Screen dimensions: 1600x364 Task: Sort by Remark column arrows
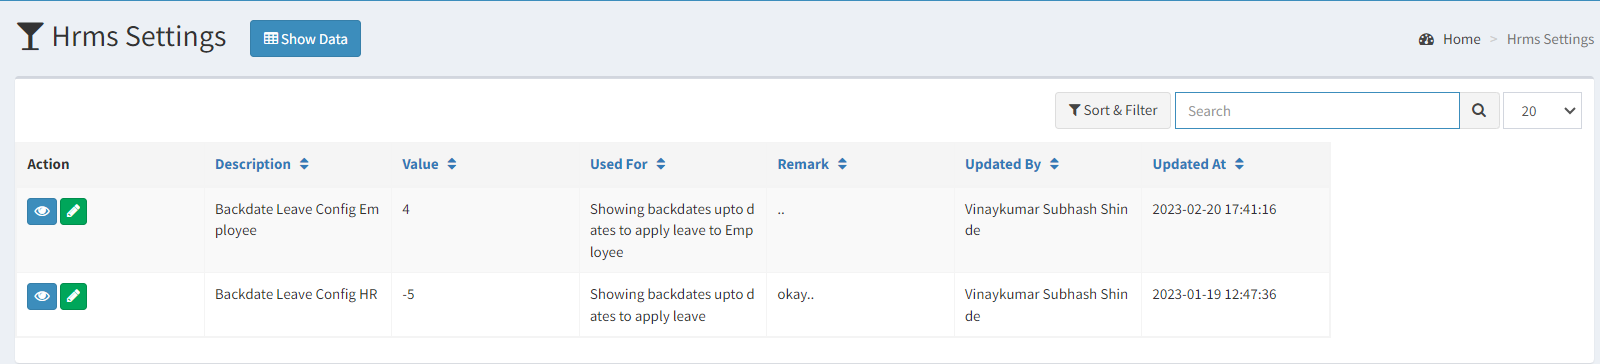pos(842,164)
